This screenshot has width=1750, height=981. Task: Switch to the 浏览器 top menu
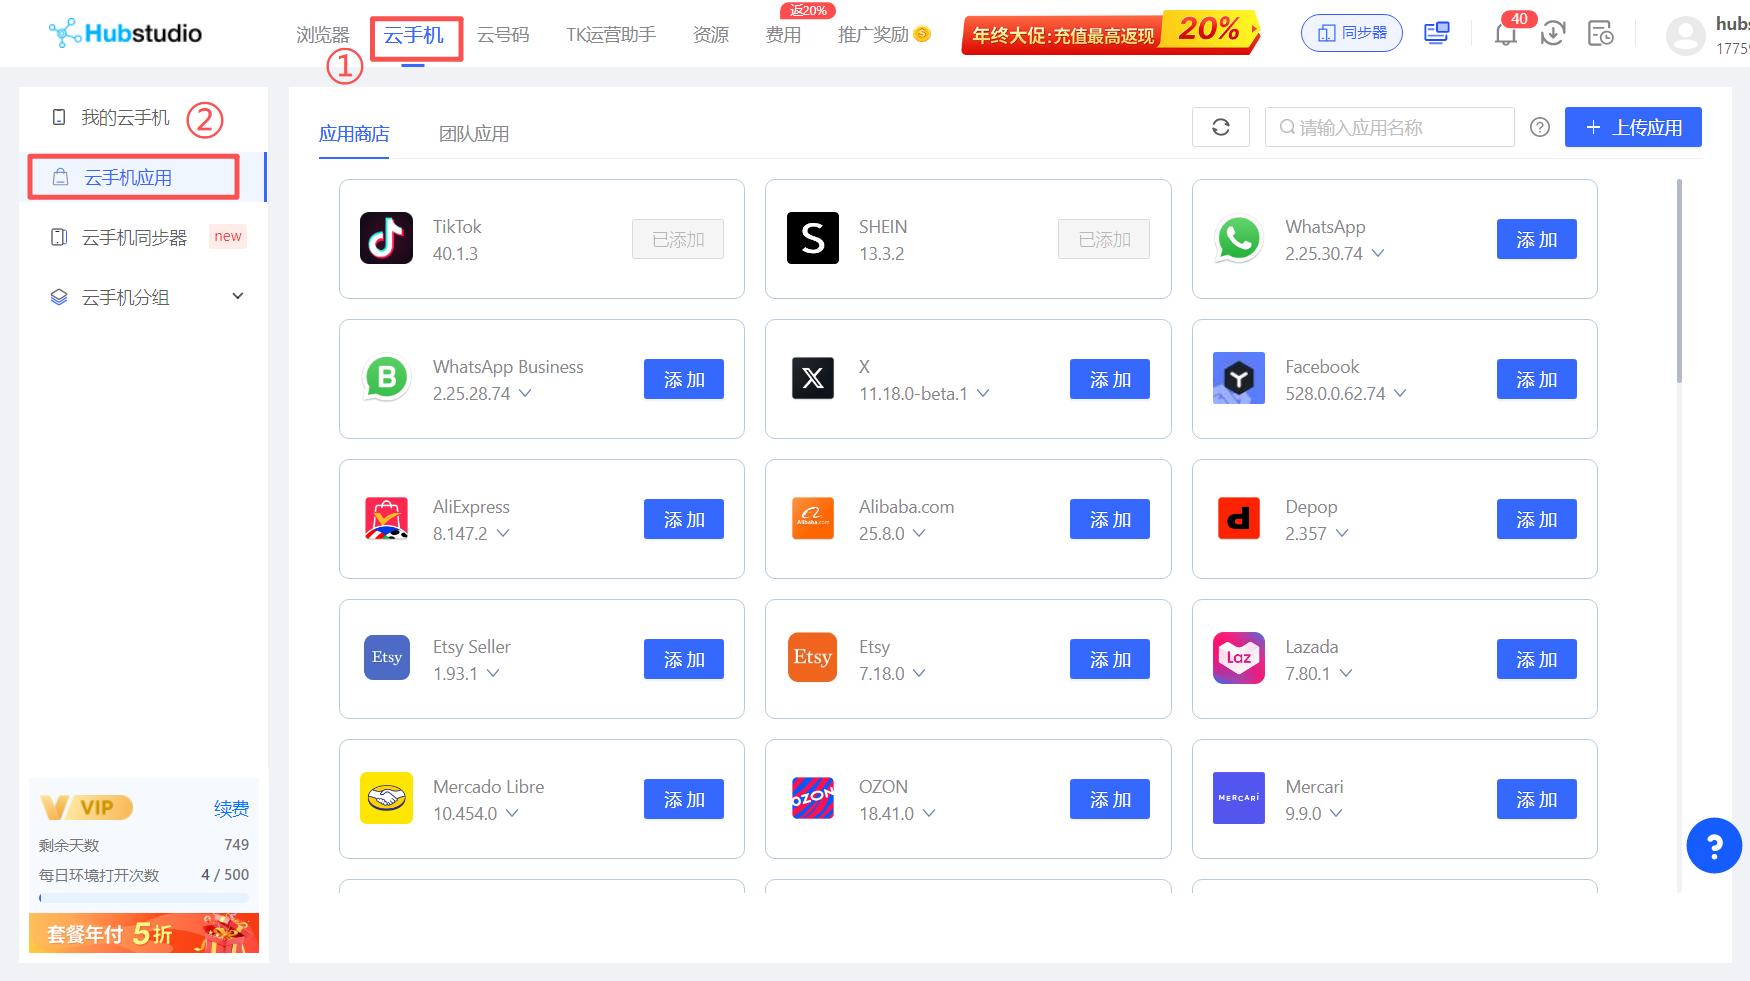pyautogui.click(x=323, y=35)
